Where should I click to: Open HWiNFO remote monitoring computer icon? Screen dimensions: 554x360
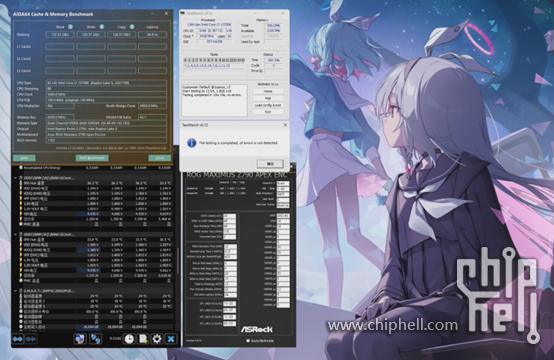81,339
